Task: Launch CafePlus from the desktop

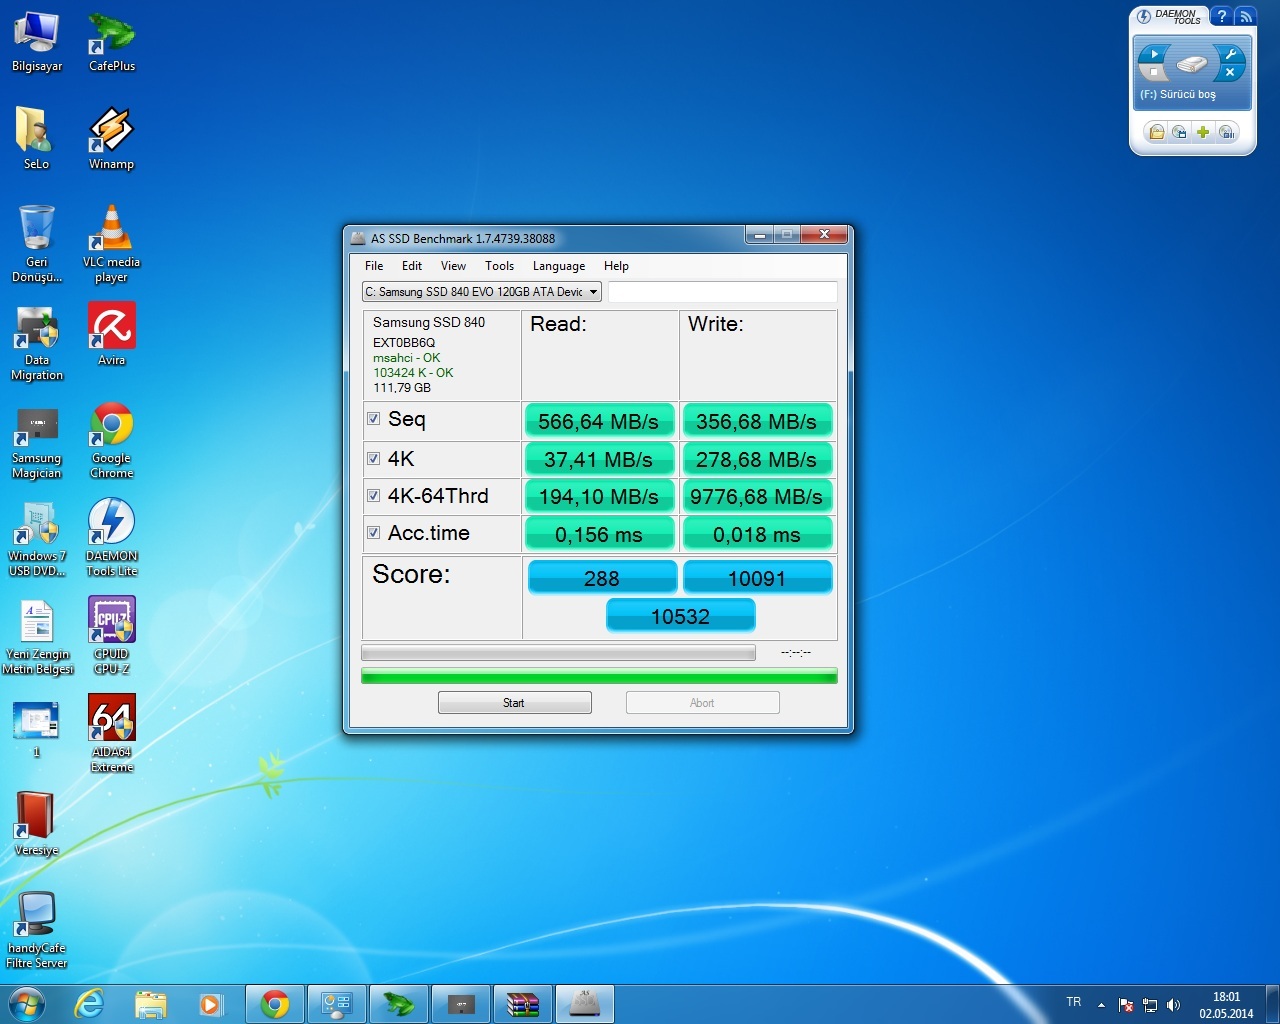Action: [111, 42]
